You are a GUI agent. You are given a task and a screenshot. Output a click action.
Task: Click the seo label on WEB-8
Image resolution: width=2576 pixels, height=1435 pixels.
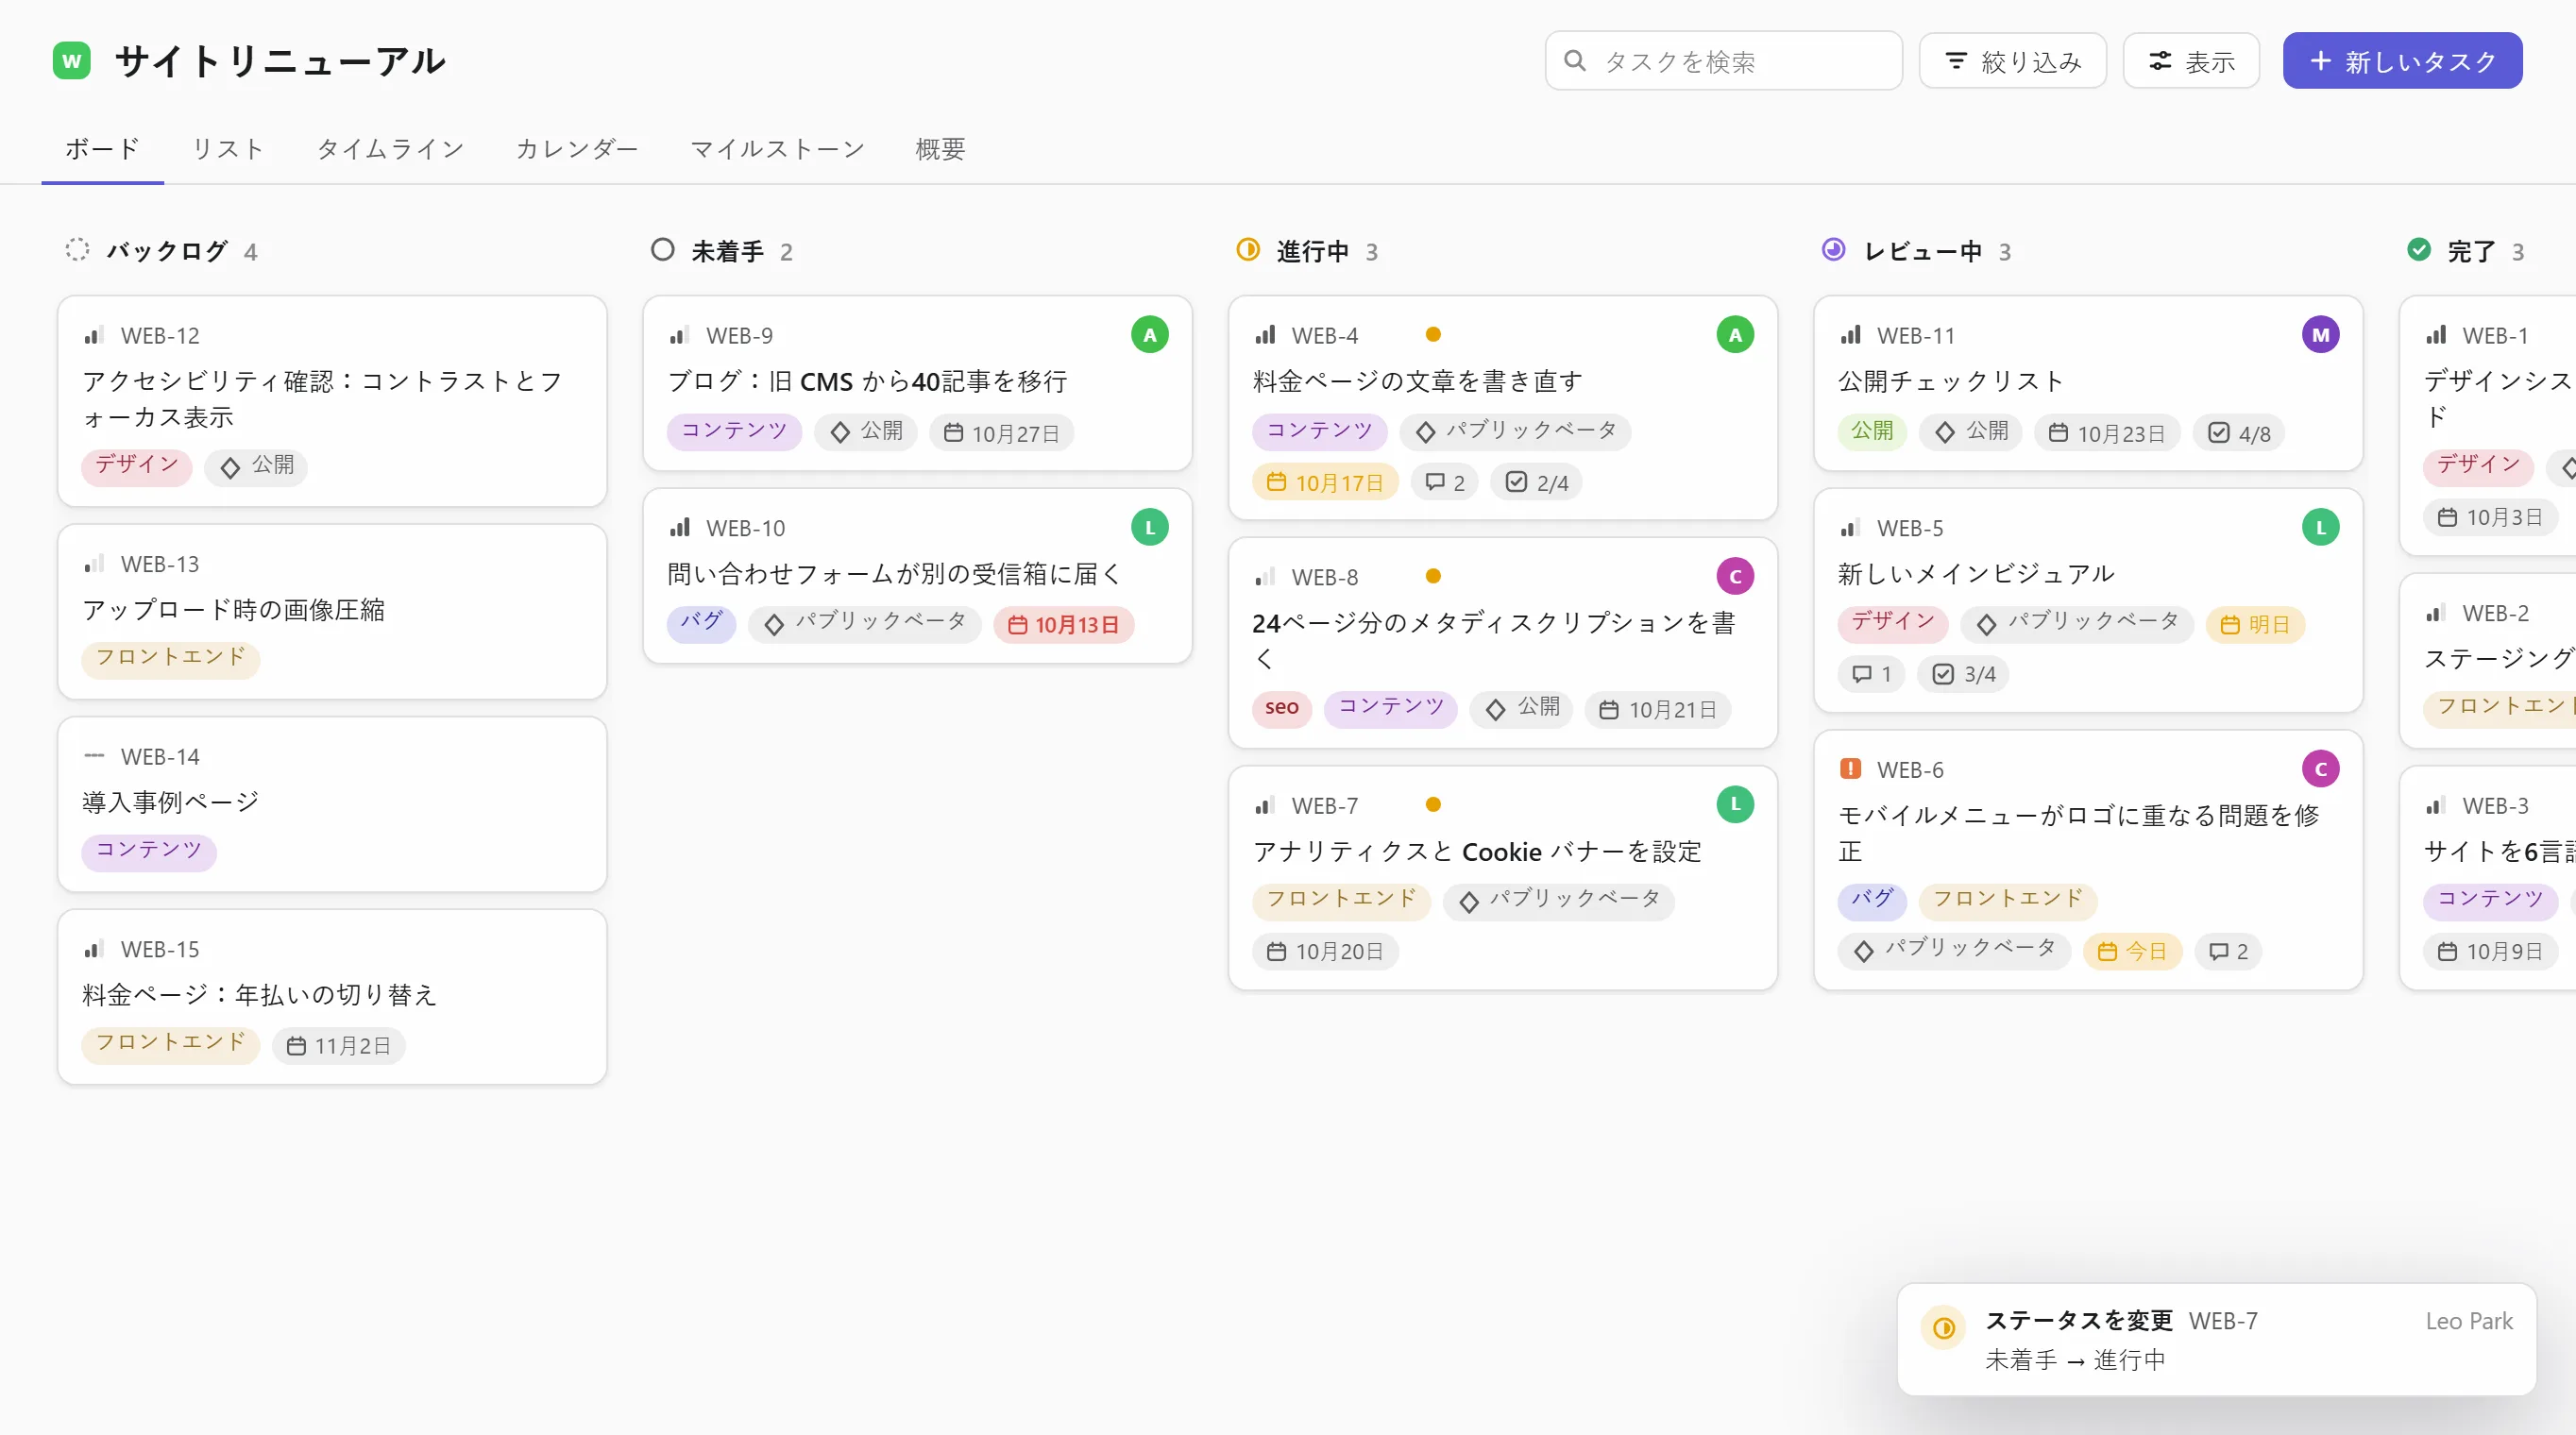tap(1281, 709)
